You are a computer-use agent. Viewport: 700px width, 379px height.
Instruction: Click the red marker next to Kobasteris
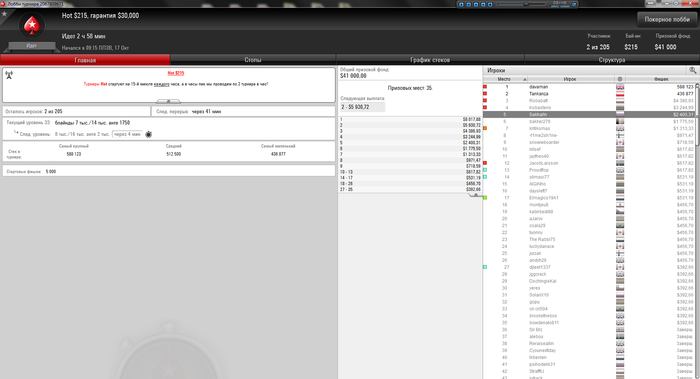[485, 108]
